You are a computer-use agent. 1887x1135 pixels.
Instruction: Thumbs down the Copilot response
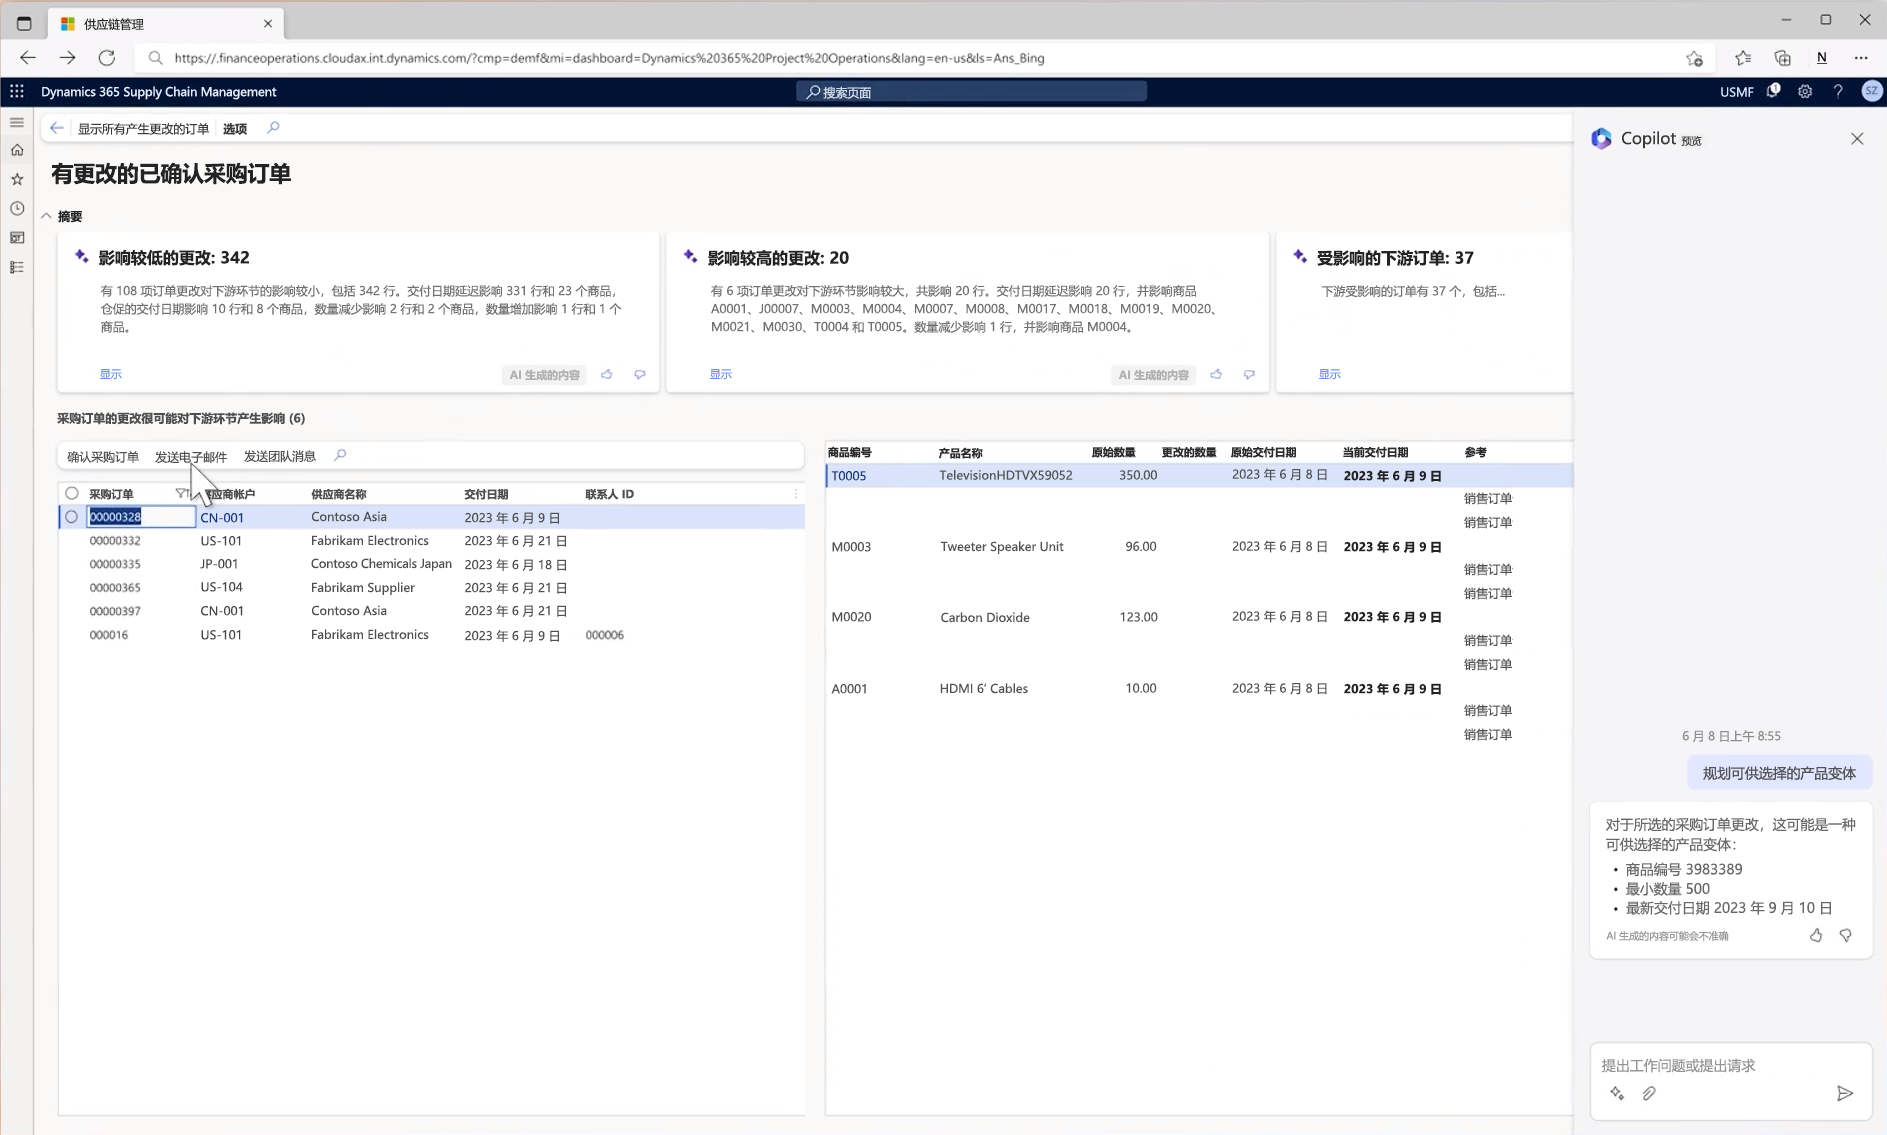point(1846,935)
